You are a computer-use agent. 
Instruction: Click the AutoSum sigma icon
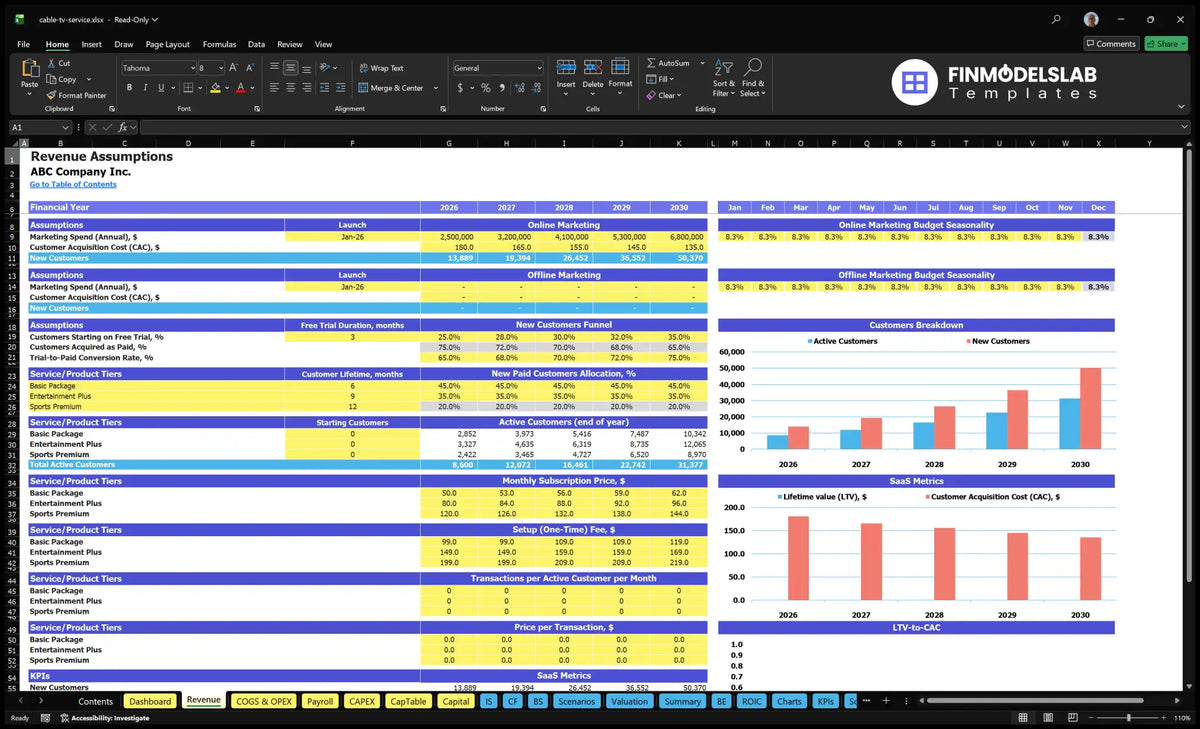click(651, 63)
